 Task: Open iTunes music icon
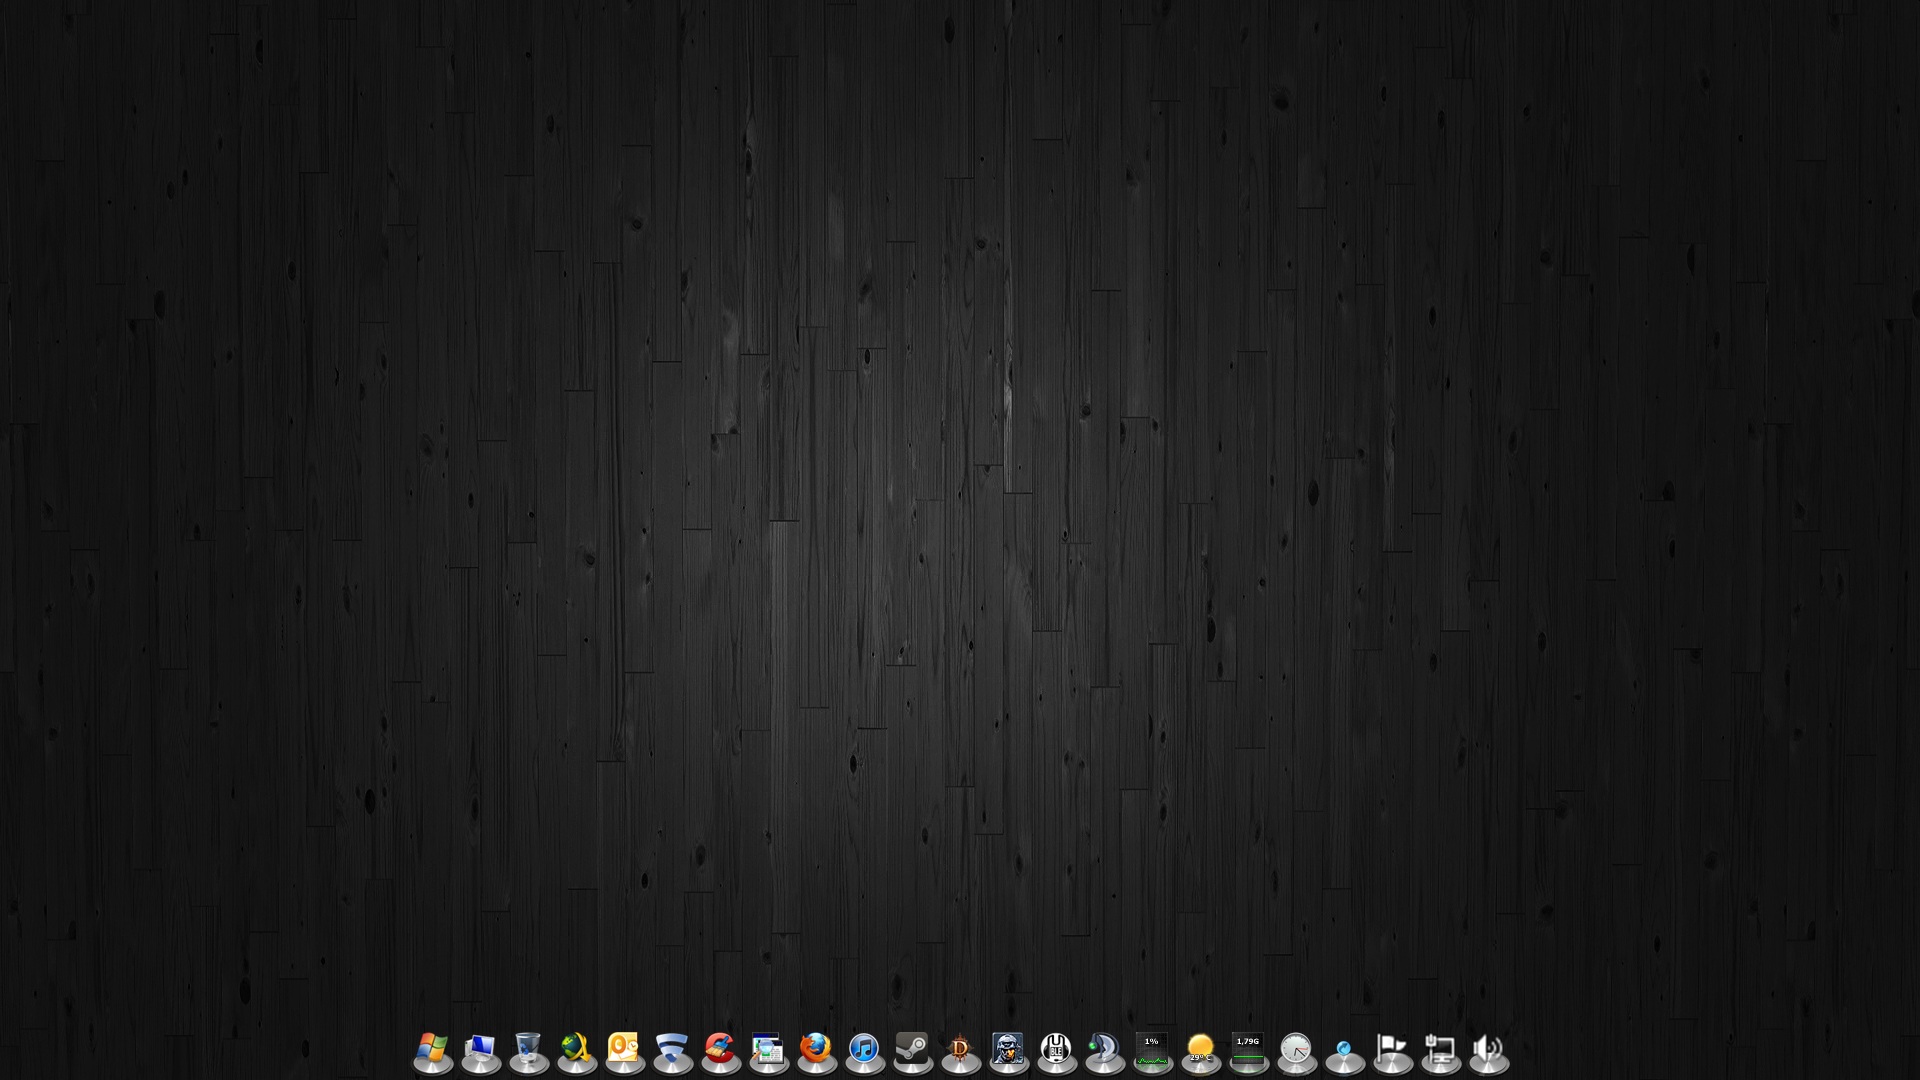click(x=864, y=1049)
